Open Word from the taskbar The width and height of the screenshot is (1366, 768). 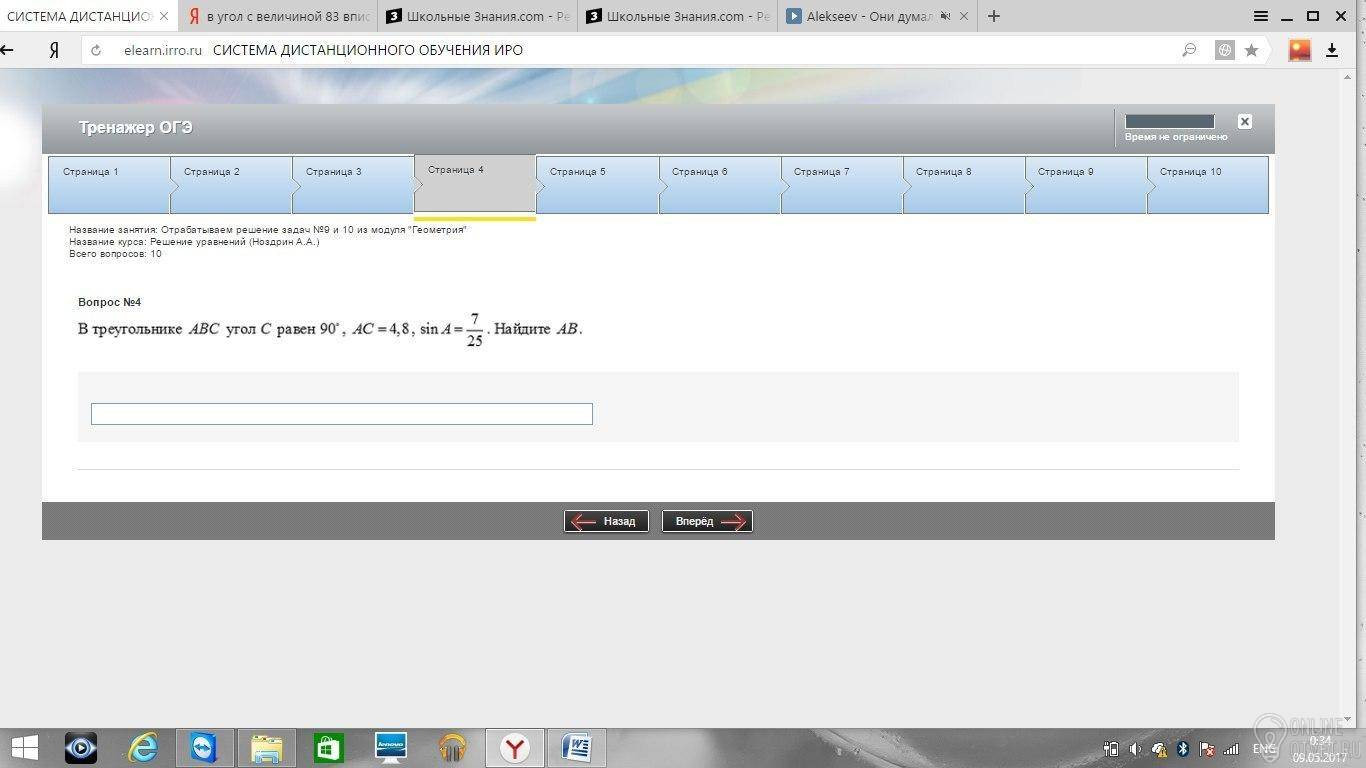[x=577, y=747]
